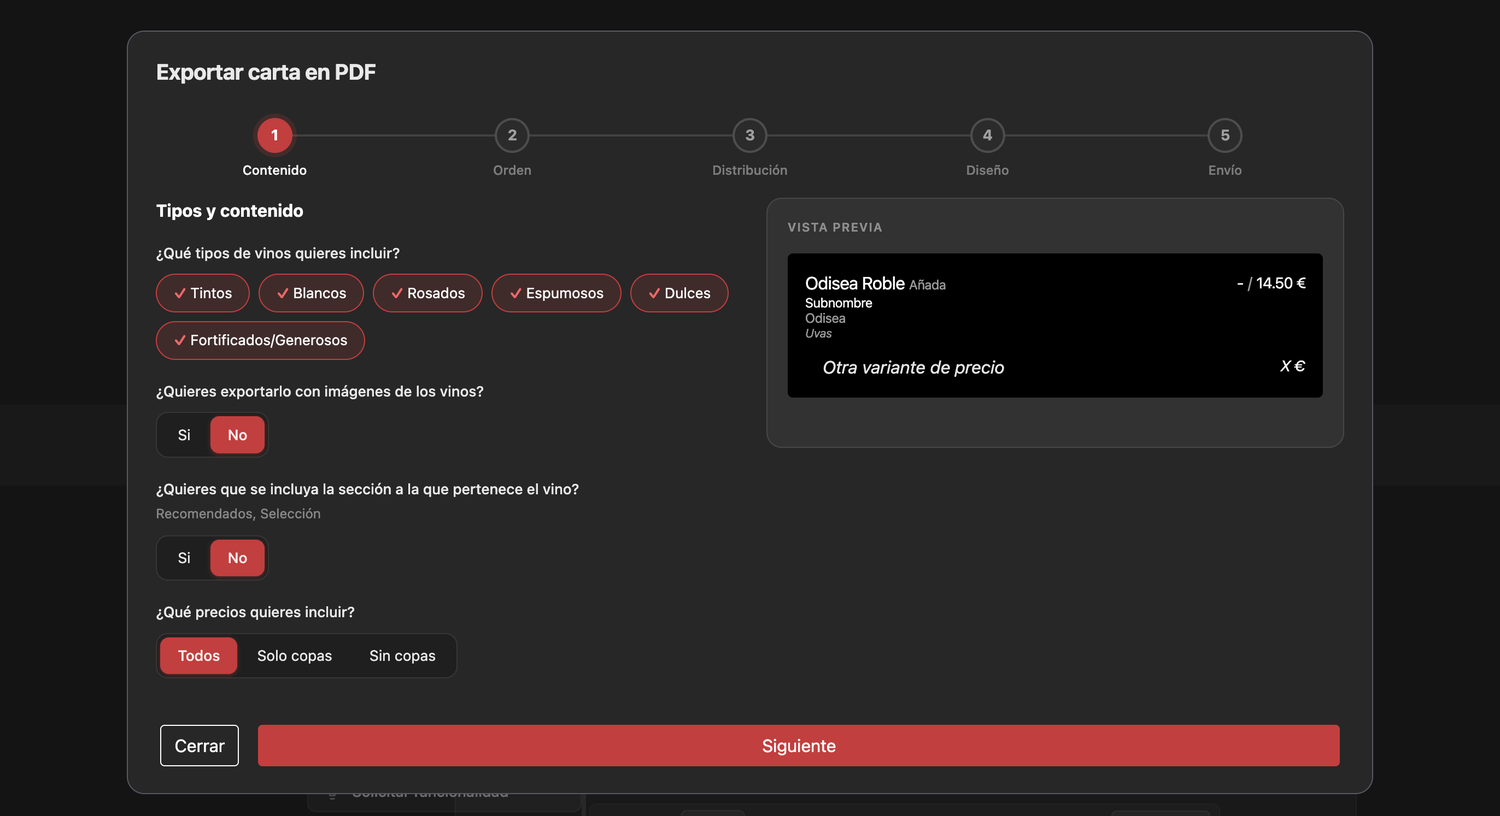Select Solo copas price option
The height and width of the screenshot is (816, 1500).
[x=294, y=656]
